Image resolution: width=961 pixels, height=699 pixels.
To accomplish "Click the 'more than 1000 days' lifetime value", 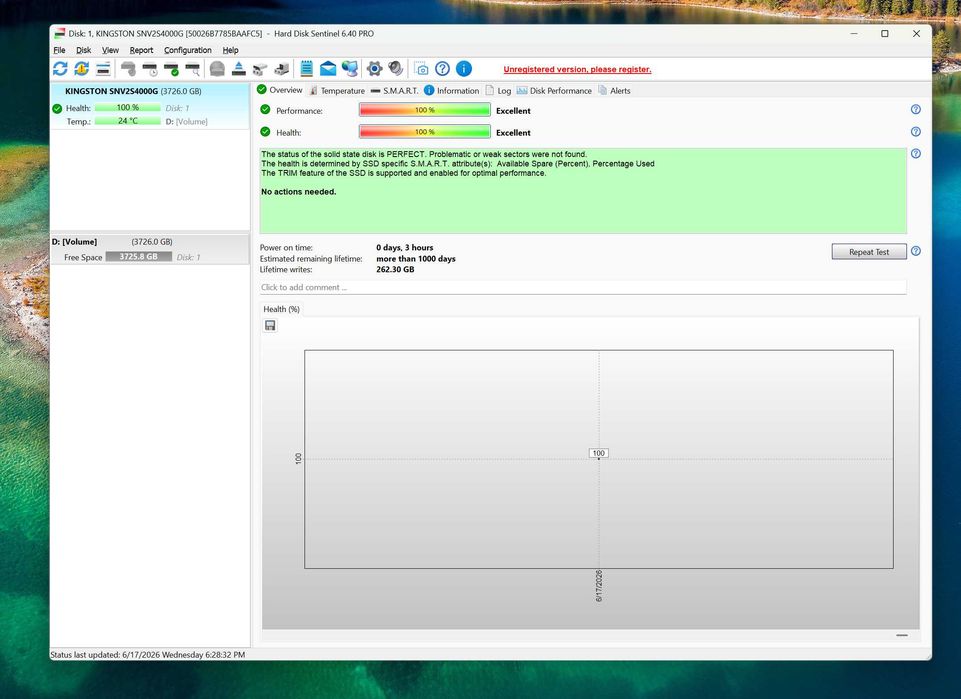I will click(416, 259).
